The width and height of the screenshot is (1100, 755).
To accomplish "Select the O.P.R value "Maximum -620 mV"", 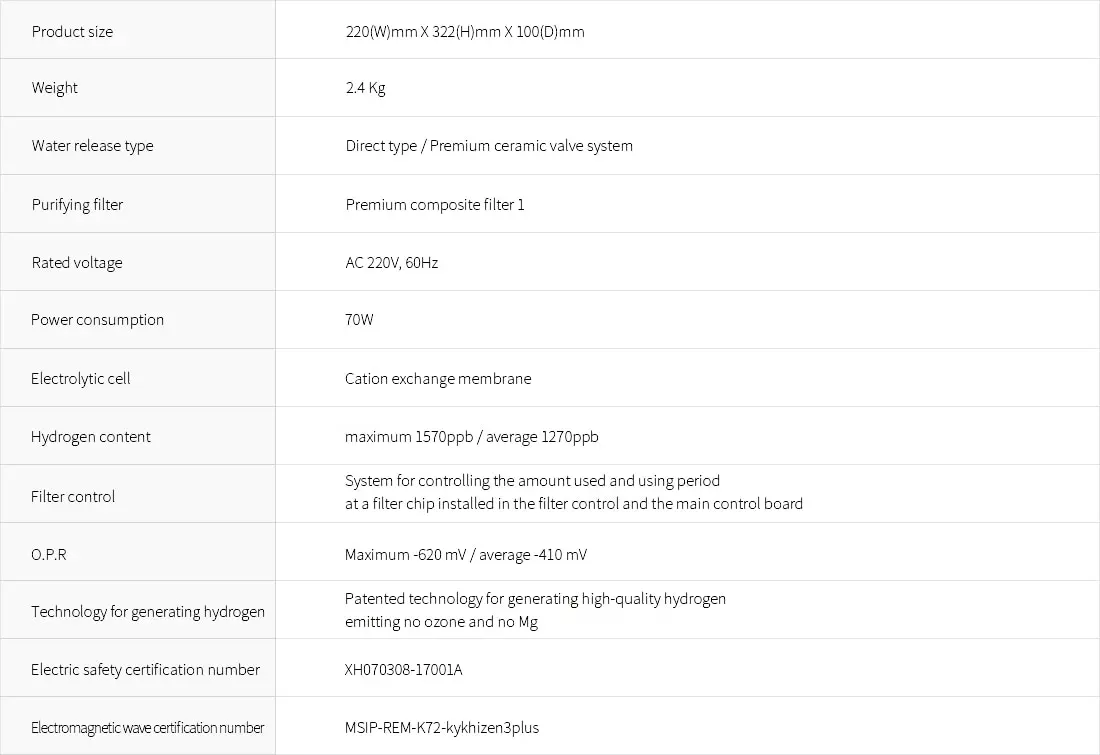I will 406,555.
